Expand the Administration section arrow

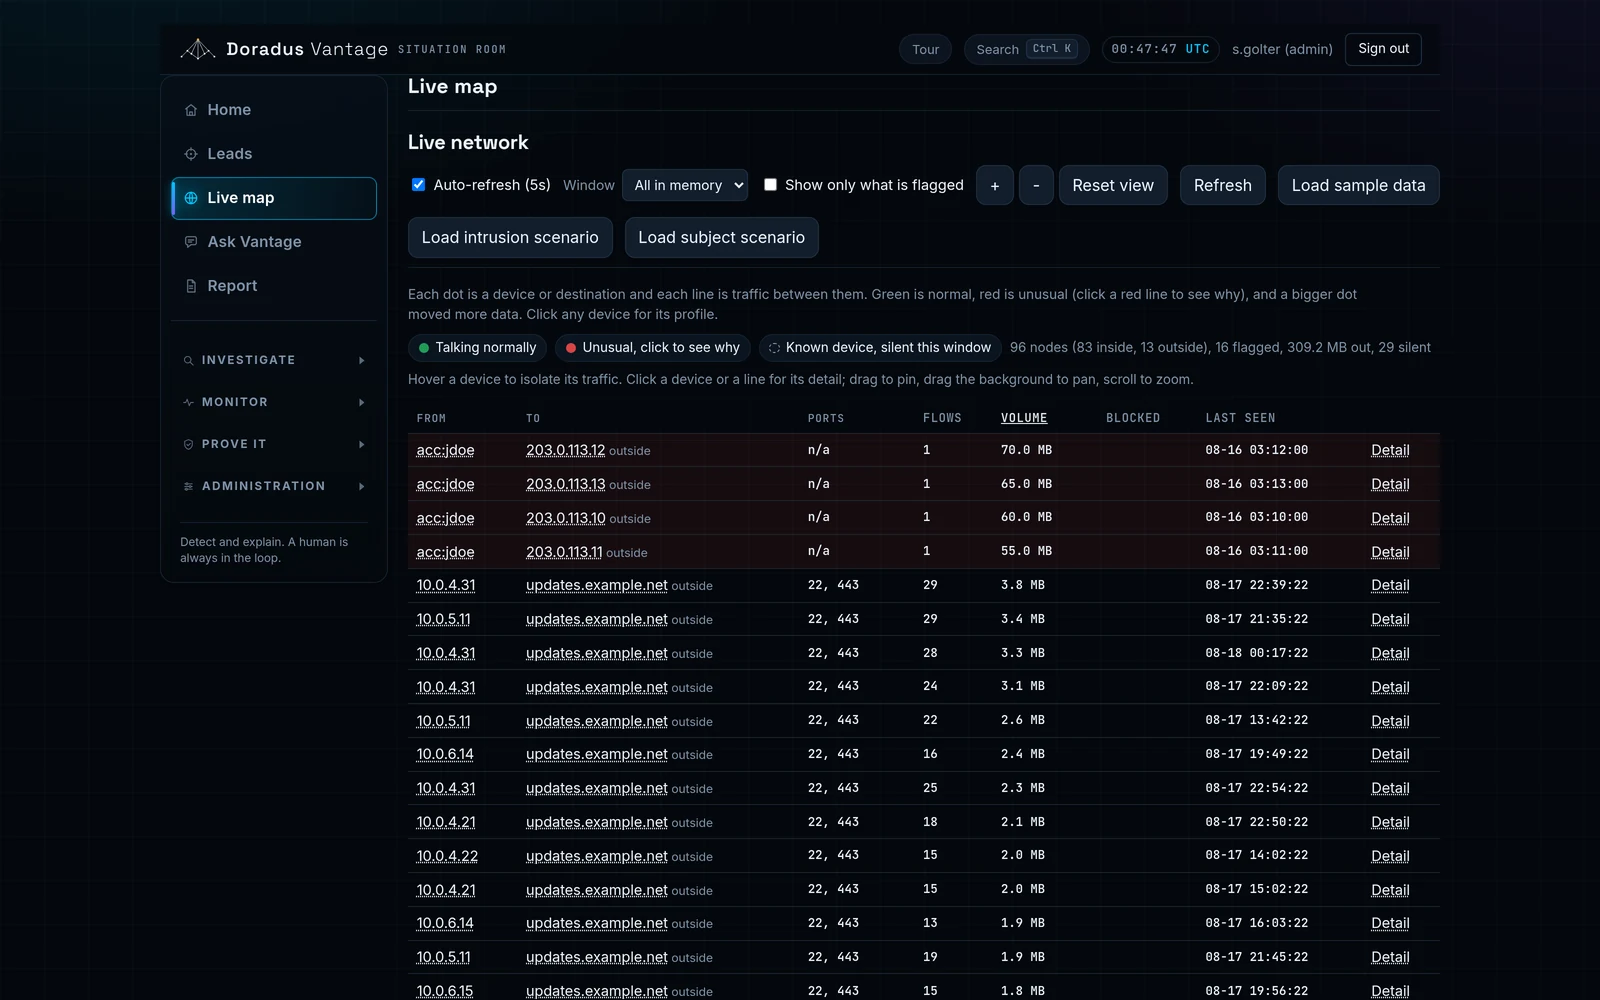(362, 486)
